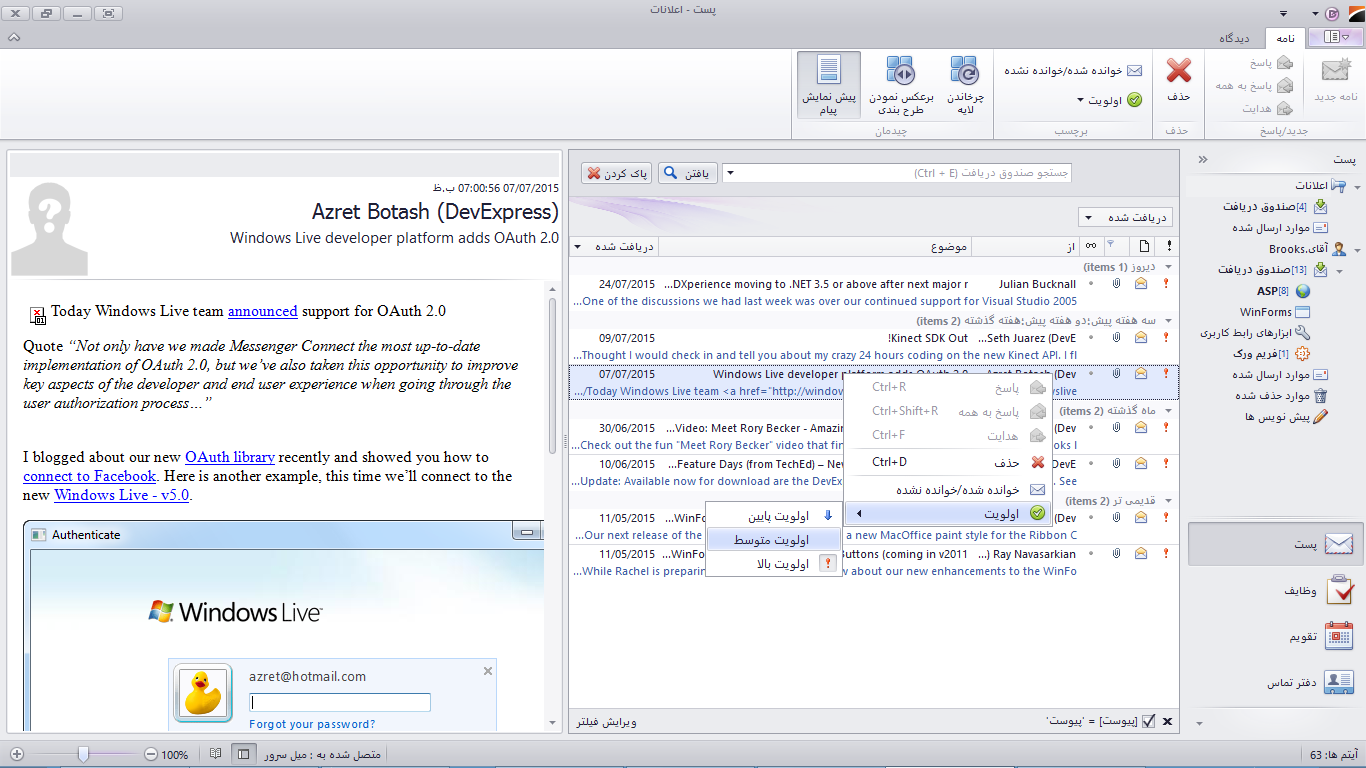The image size is (1366, 768).
Task: Toggle the پیش نمایش پیام message preview button
Action: [829, 85]
